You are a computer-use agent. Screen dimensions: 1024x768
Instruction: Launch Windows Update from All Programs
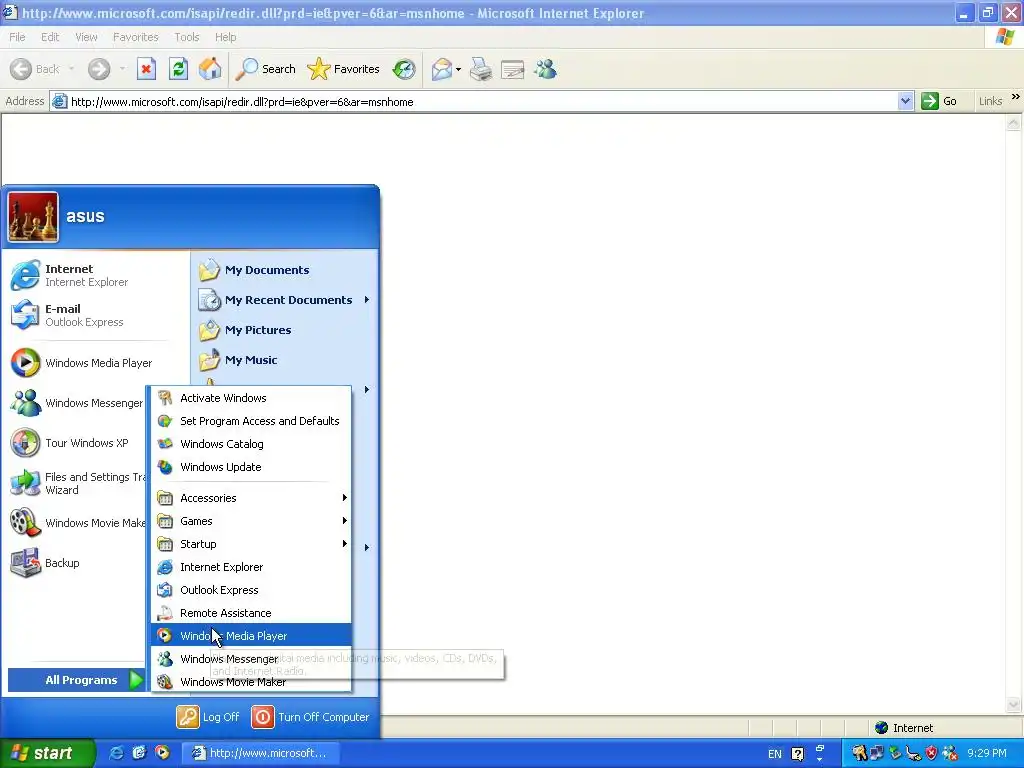[x=251, y=467]
